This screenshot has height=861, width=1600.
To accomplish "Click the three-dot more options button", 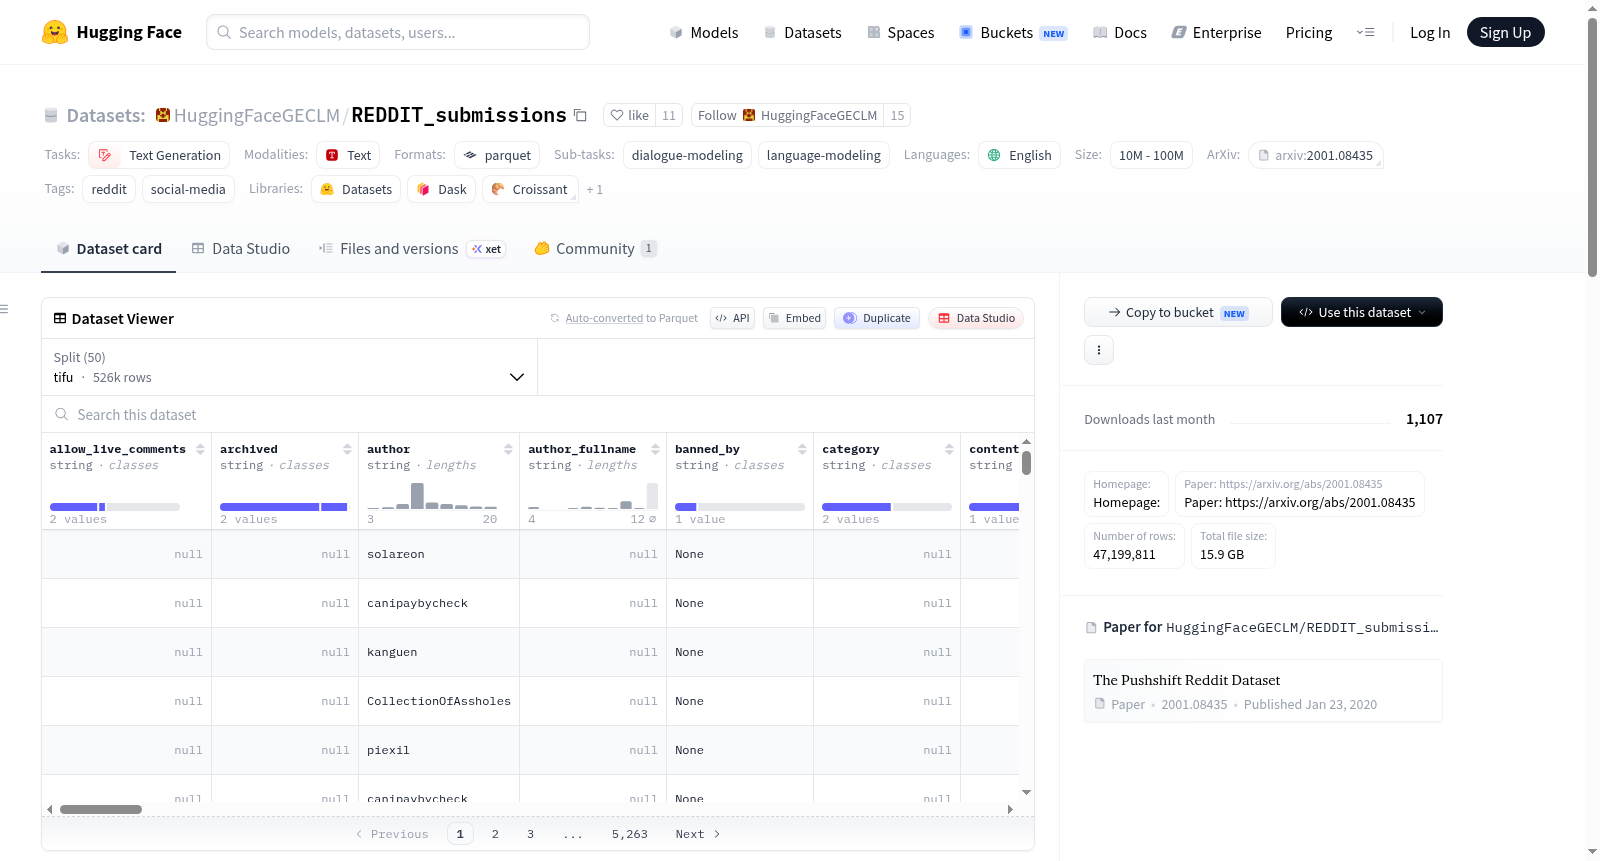I will click(x=1099, y=350).
